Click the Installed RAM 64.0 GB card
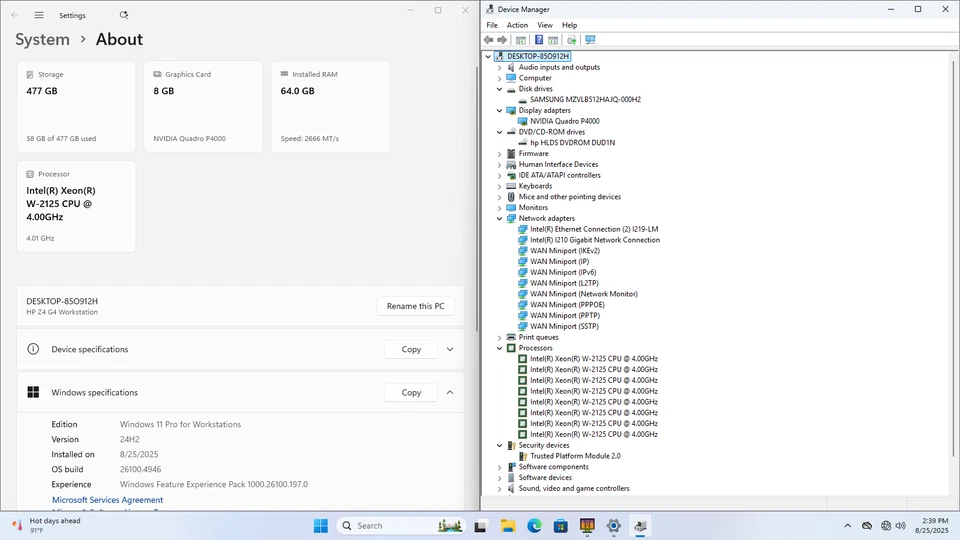This screenshot has width=960, height=540. [x=331, y=107]
